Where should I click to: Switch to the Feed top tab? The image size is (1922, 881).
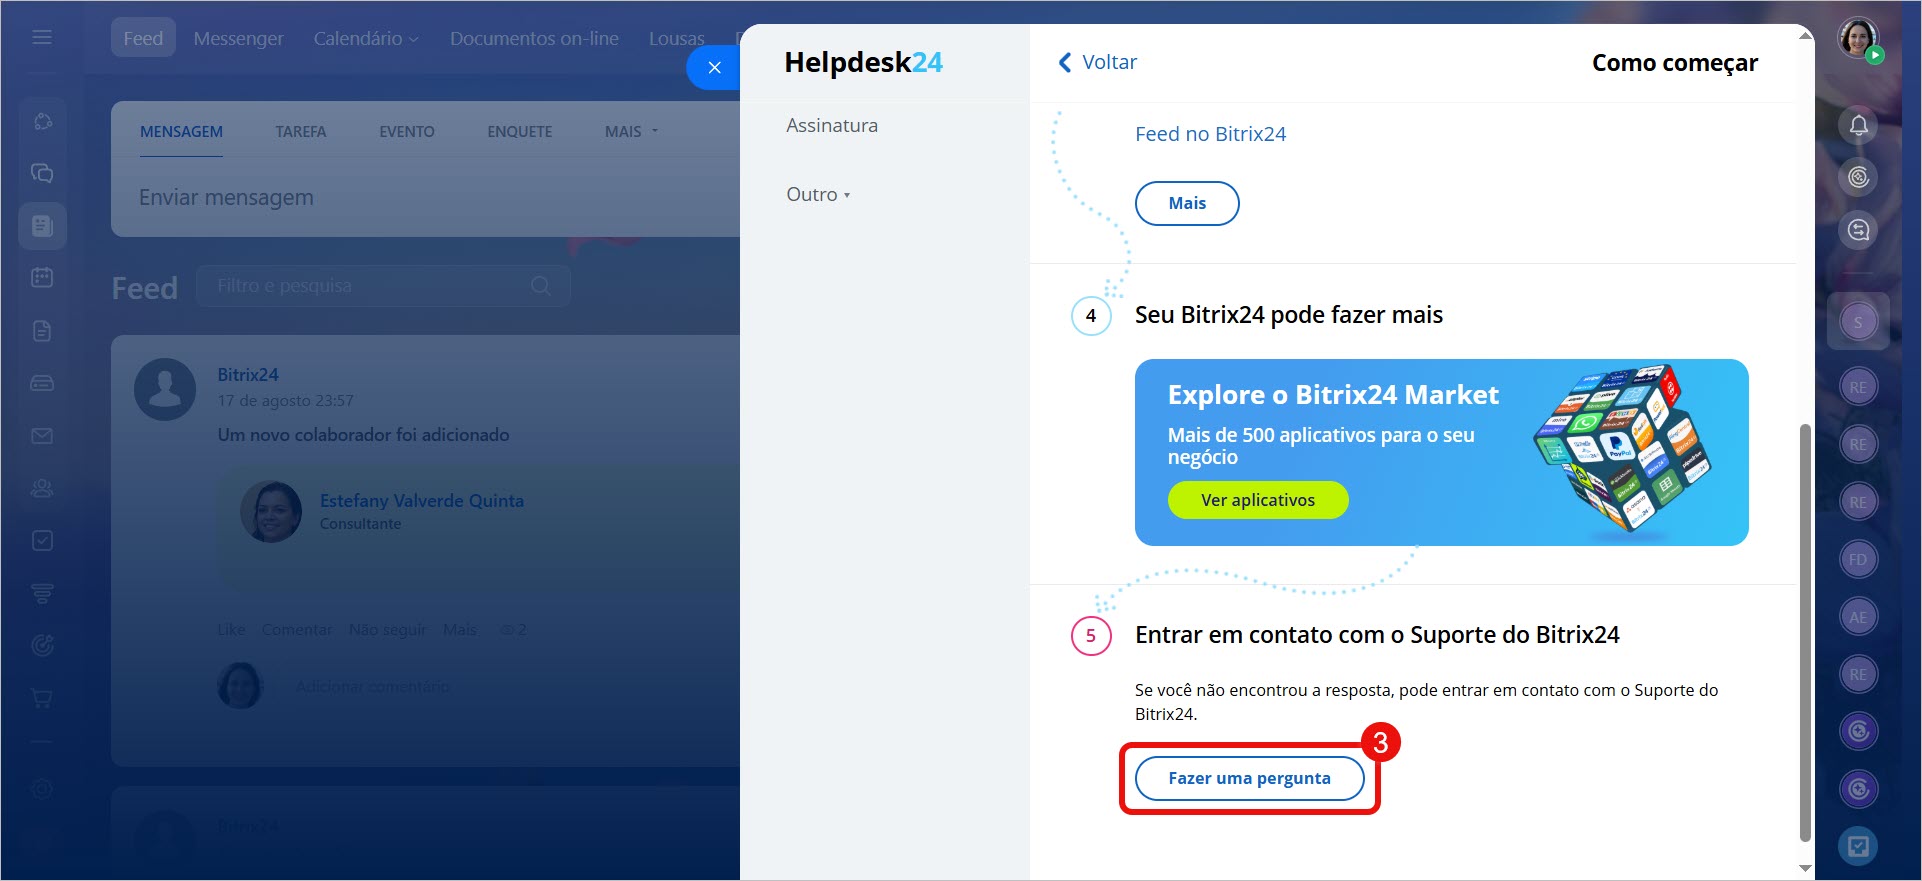(143, 38)
